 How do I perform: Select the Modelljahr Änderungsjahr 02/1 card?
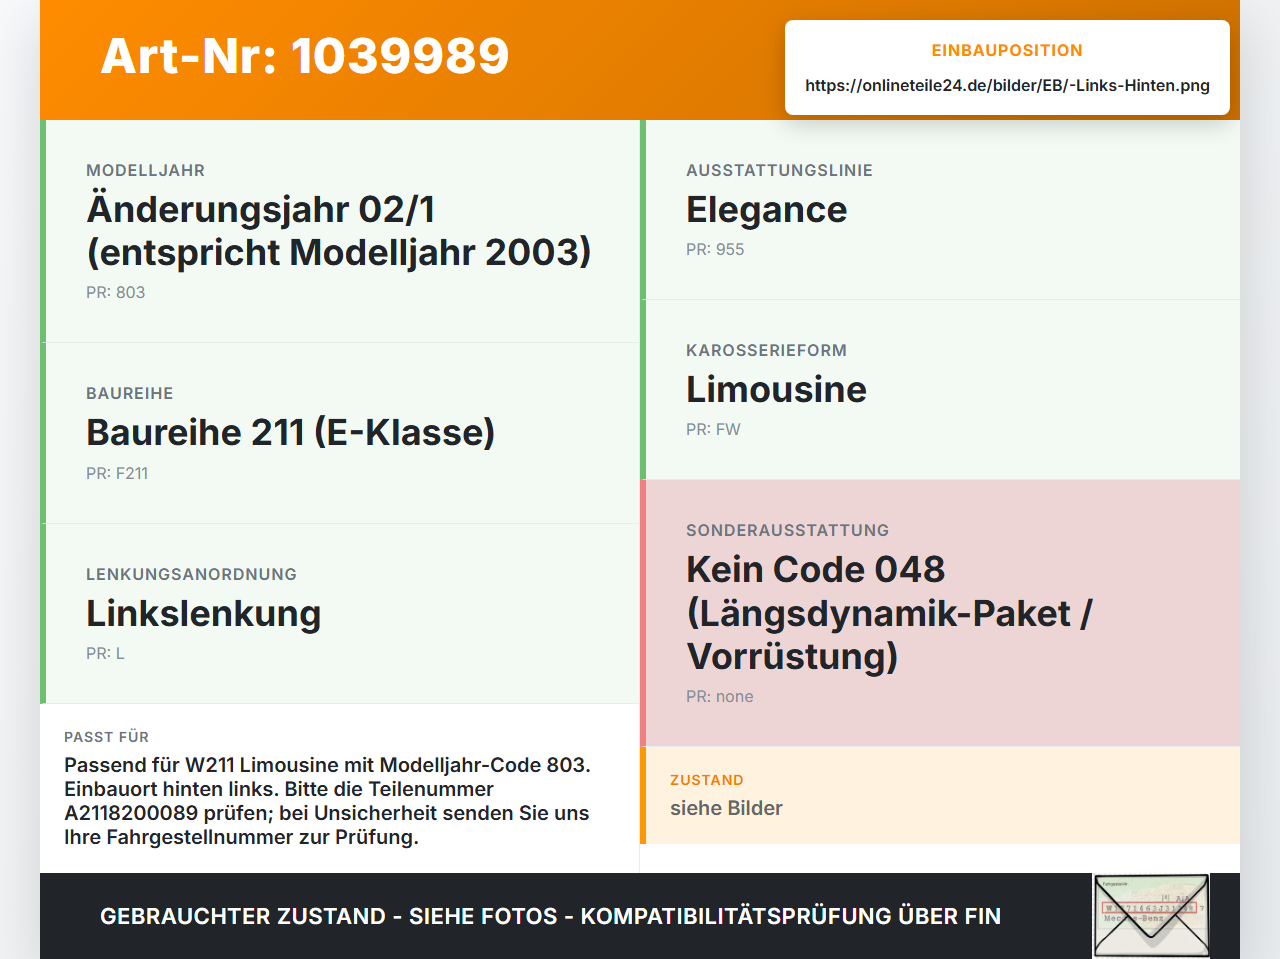coord(340,231)
